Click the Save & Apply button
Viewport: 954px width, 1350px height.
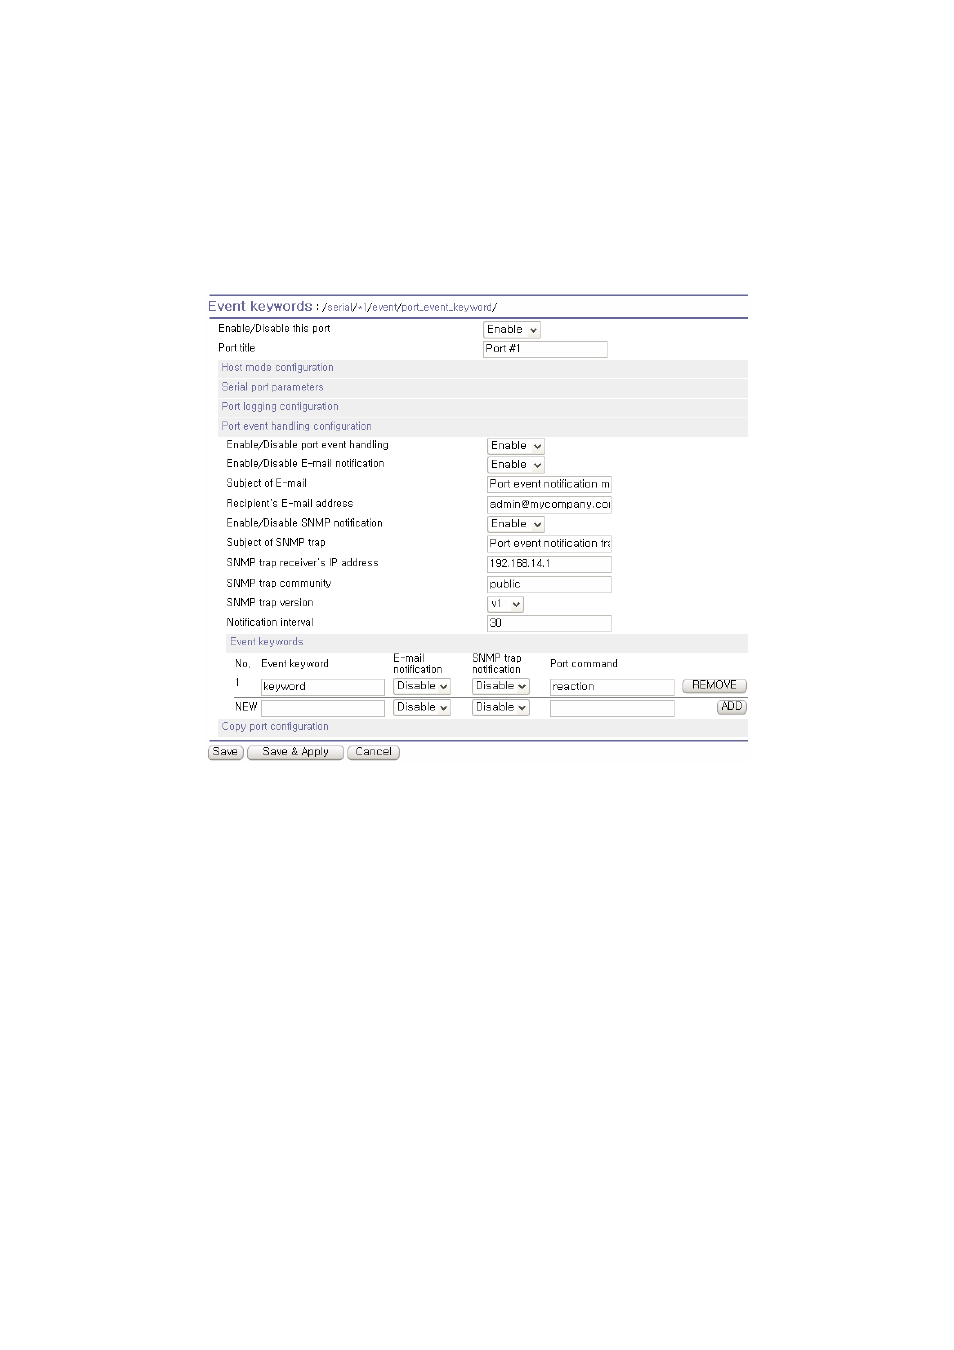point(295,752)
